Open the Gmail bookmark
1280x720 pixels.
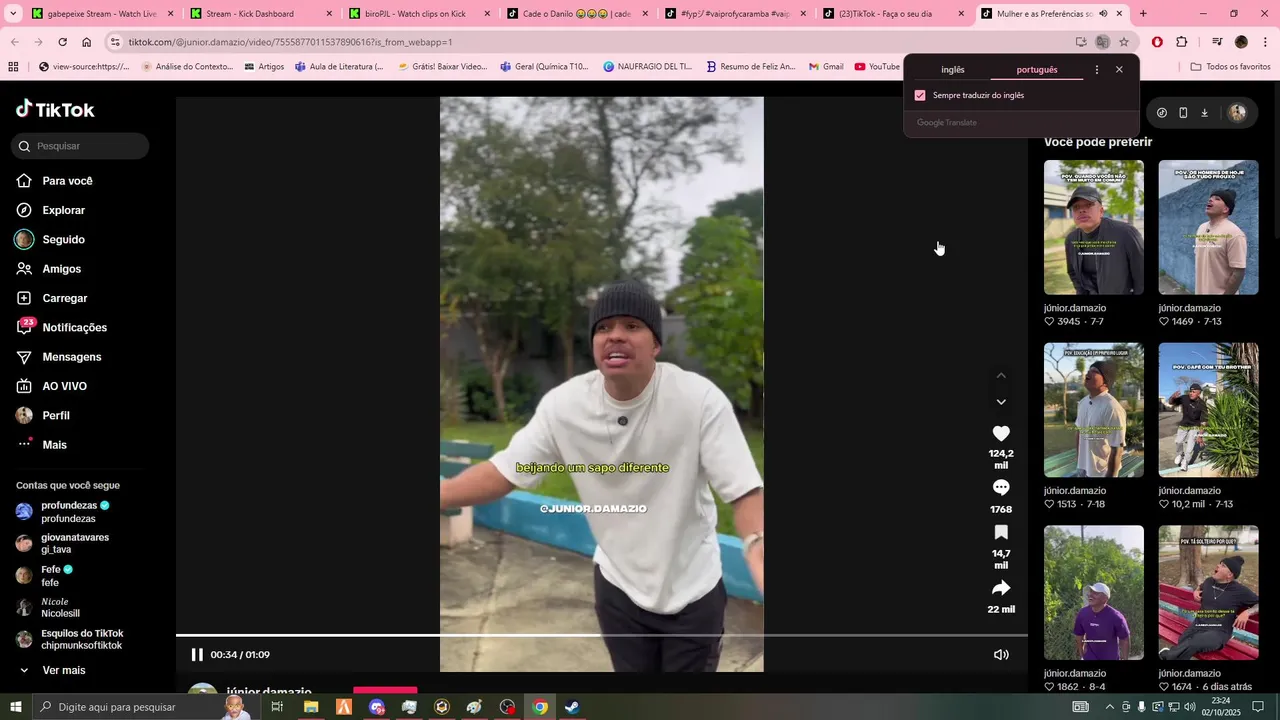click(x=826, y=67)
